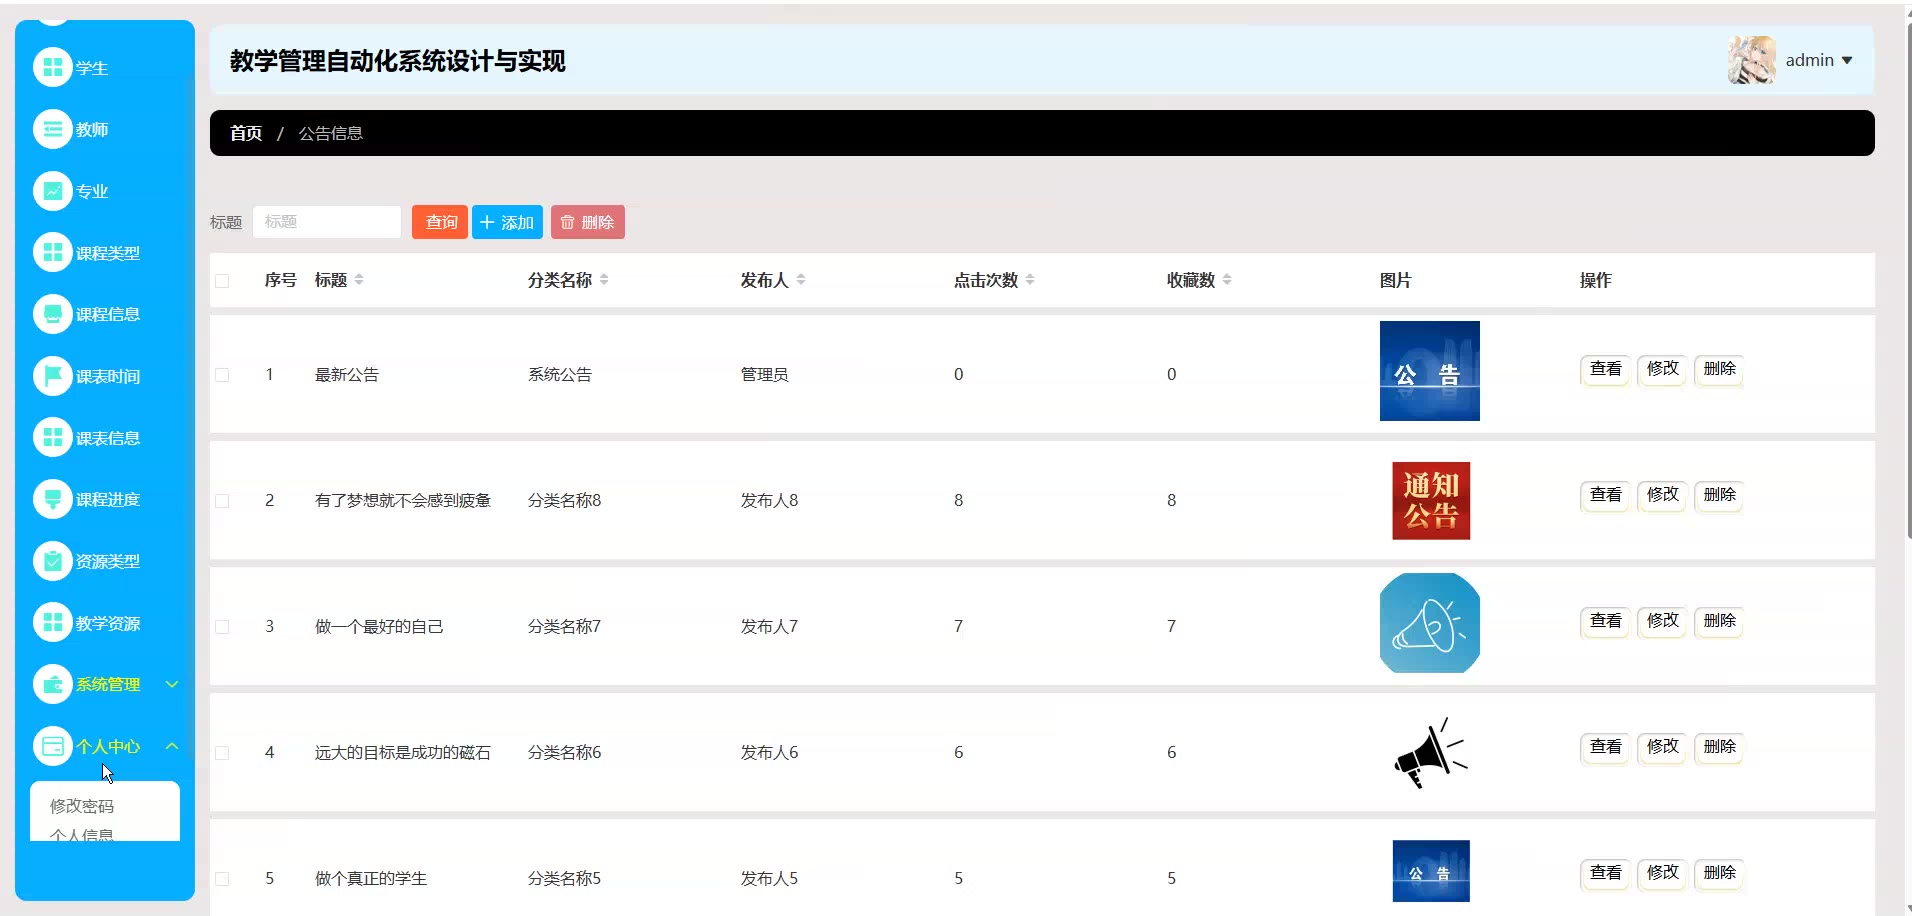1912x916 pixels.
Task: Check the row for 做个真正的学生
Action: (x=222, y=879)
